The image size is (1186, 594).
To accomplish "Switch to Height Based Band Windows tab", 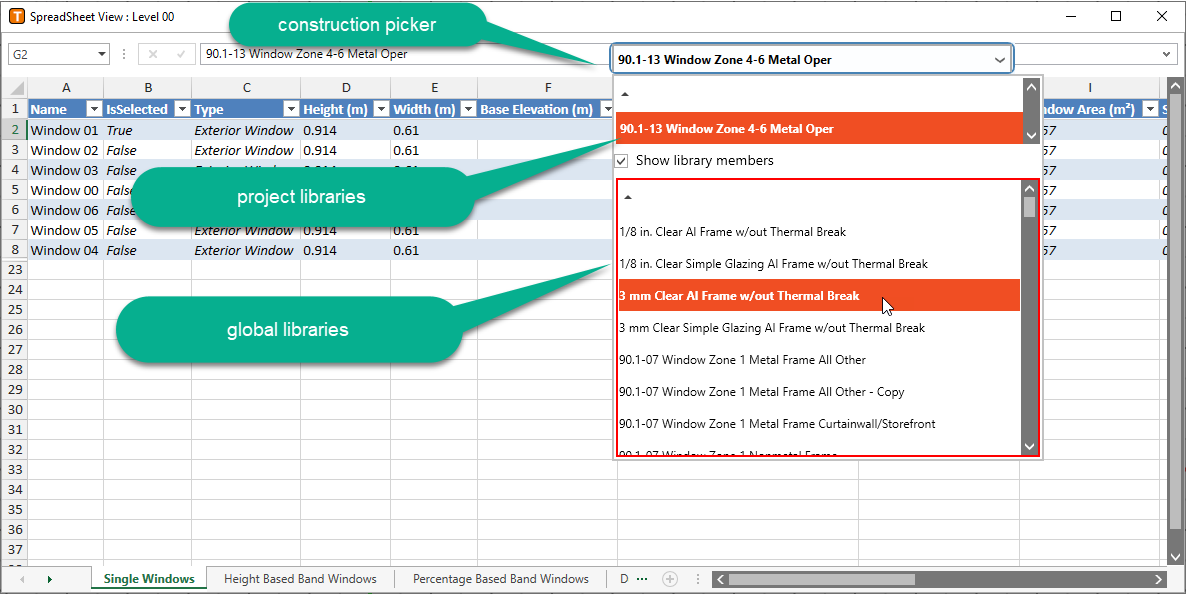I will 300,579.
